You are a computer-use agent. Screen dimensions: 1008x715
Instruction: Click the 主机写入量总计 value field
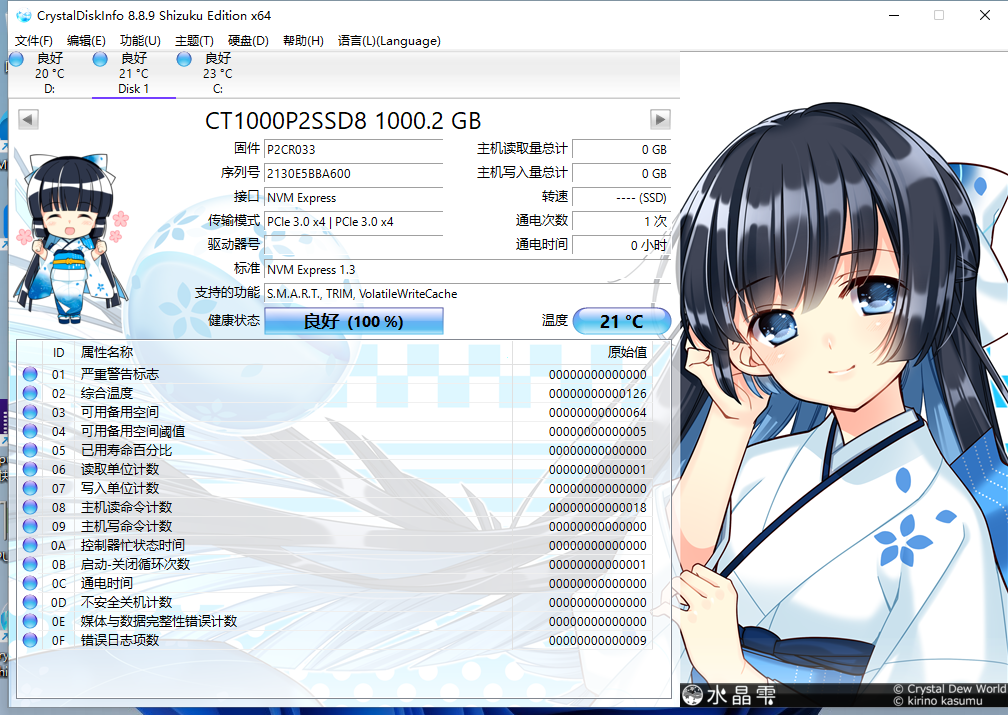pyautogui.click(x=622, y=174)
